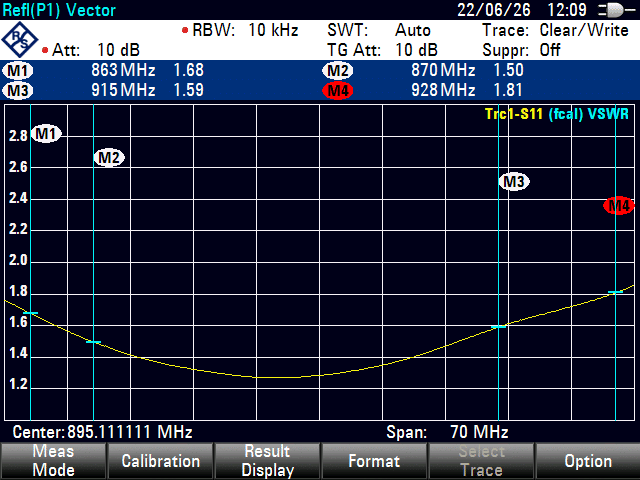Click M1 VSWR value 1.68
Viewport: 640px width, 480px height.
click(189, 70)
